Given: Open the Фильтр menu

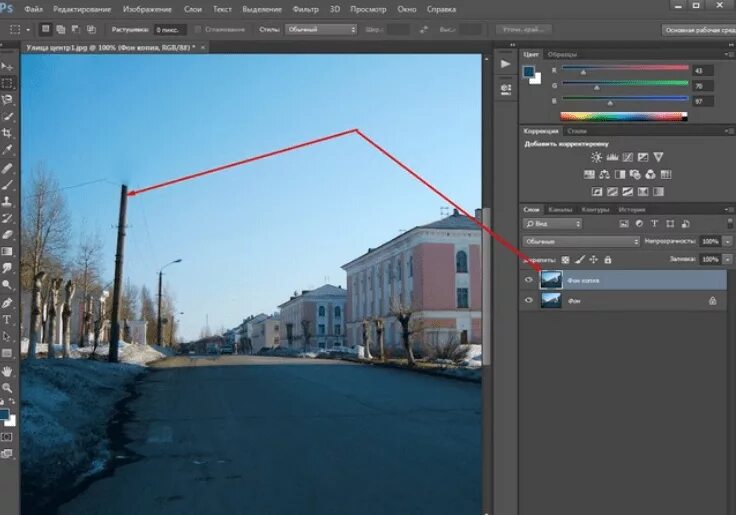Looking at the screenshot, I should (306, 9).
